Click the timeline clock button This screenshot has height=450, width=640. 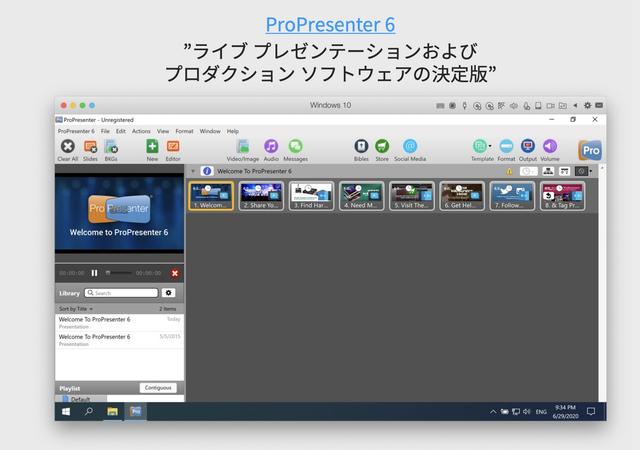pyautogui.click(x=529, y=172)
